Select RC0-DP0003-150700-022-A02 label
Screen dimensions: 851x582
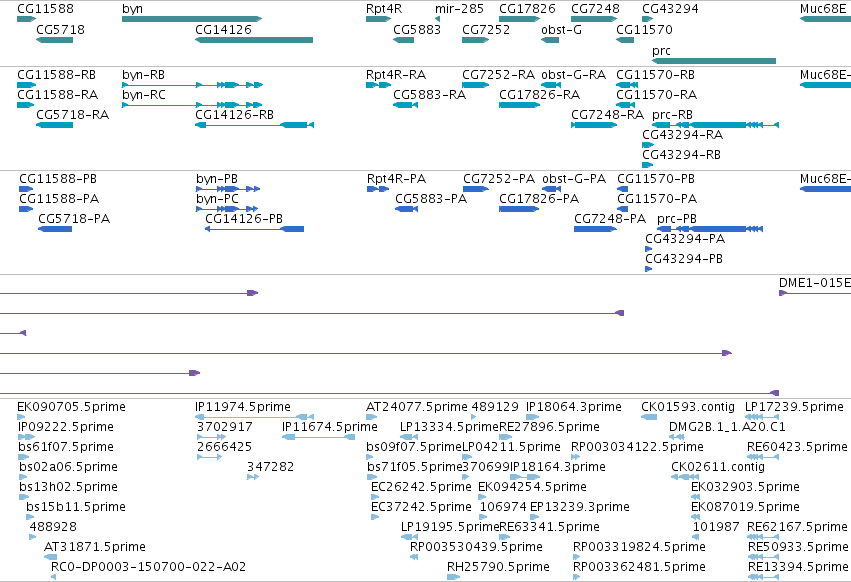148,567
